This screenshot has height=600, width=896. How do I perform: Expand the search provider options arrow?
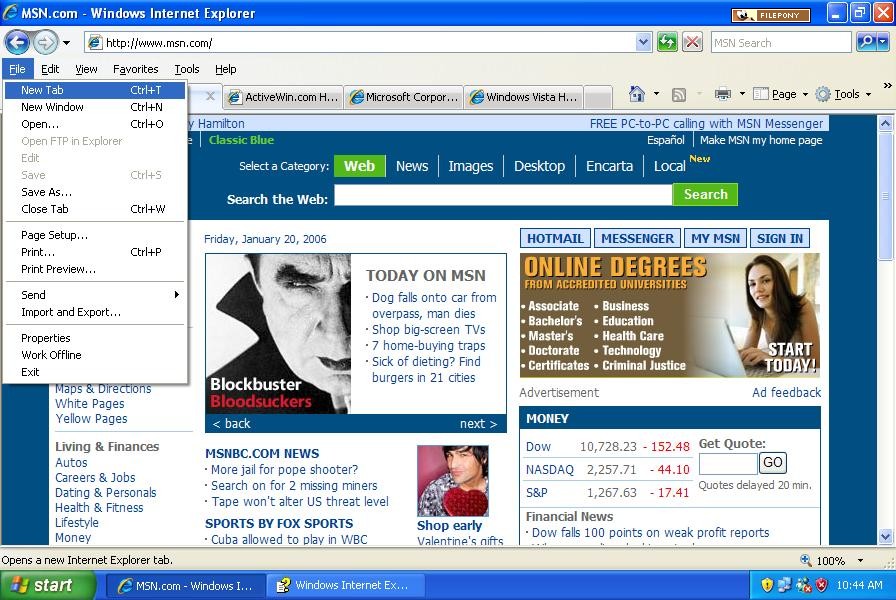coord(883,42)
